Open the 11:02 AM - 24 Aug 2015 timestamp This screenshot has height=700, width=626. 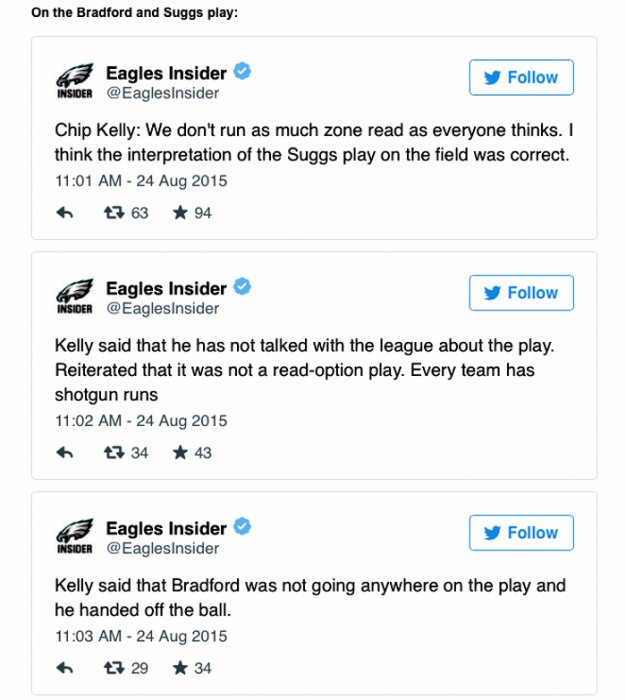tap(140, 421)
